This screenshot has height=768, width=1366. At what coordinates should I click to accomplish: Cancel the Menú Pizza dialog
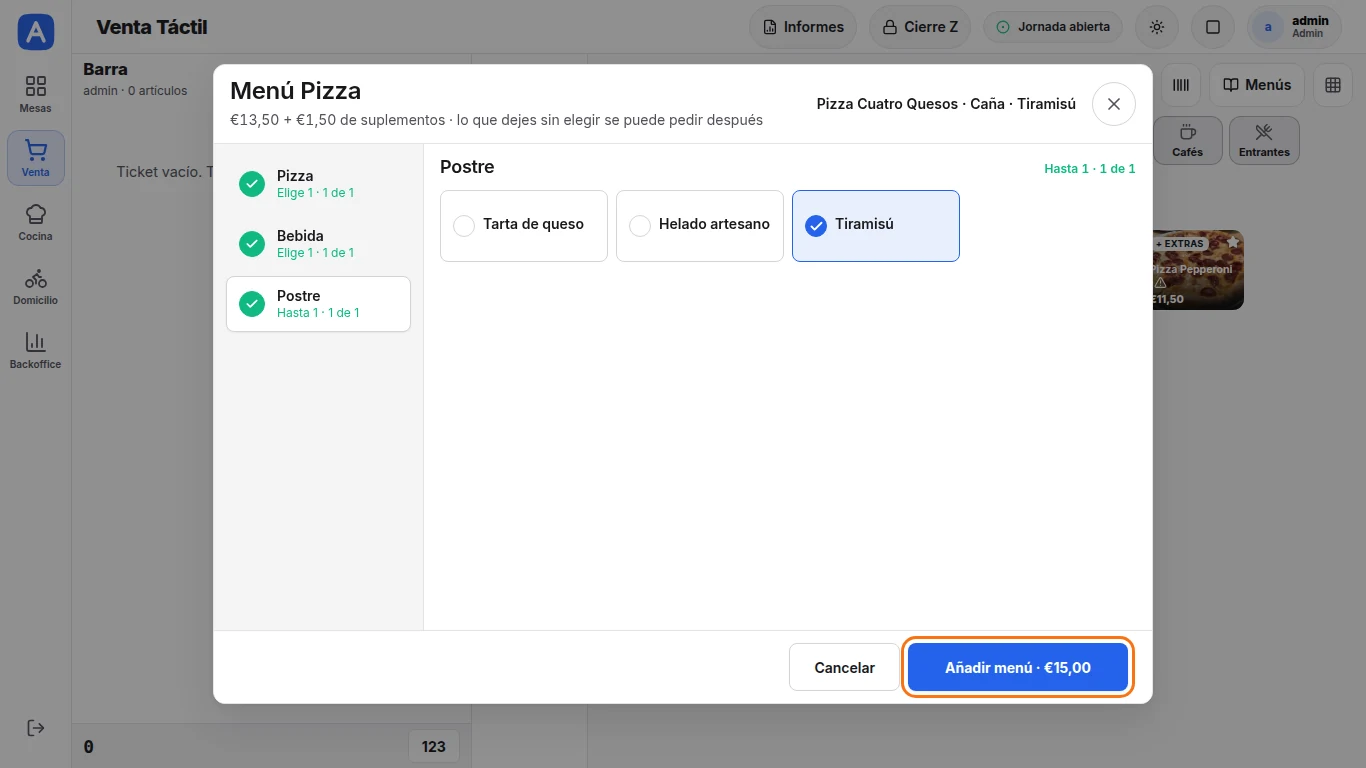[845, 667]
